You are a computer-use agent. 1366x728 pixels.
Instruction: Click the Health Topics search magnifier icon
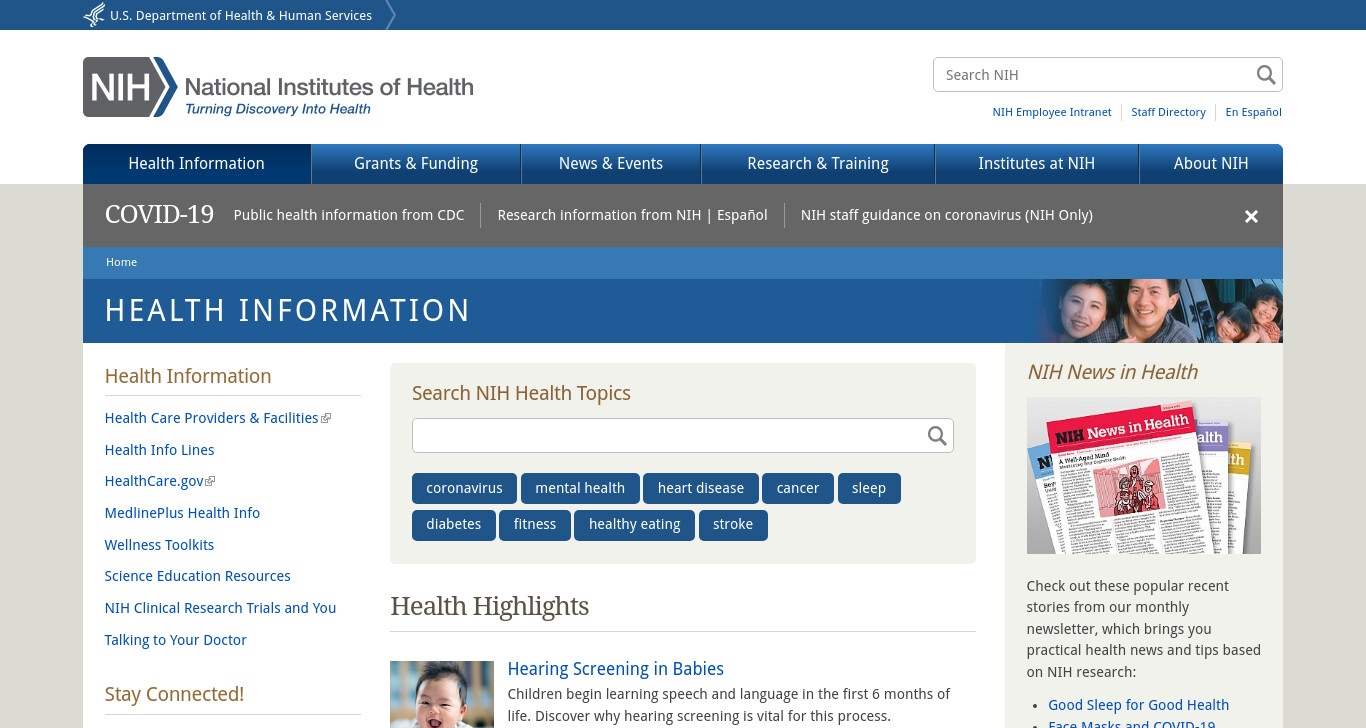[937, 435]
